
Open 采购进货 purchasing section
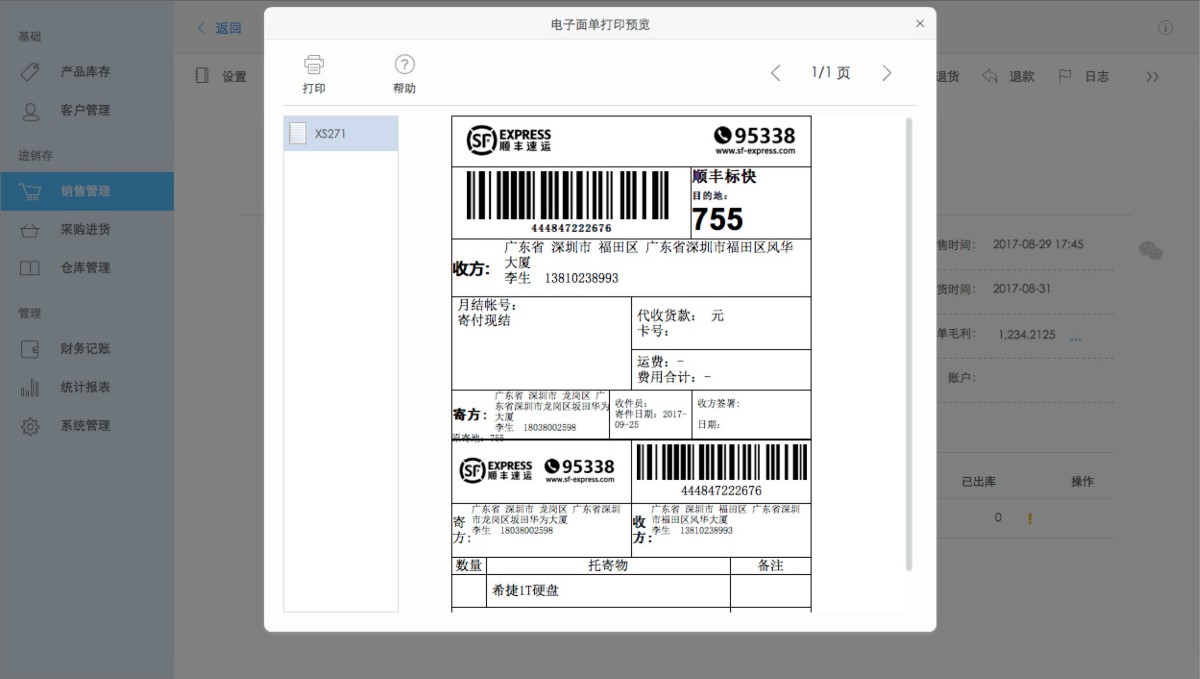85,229
